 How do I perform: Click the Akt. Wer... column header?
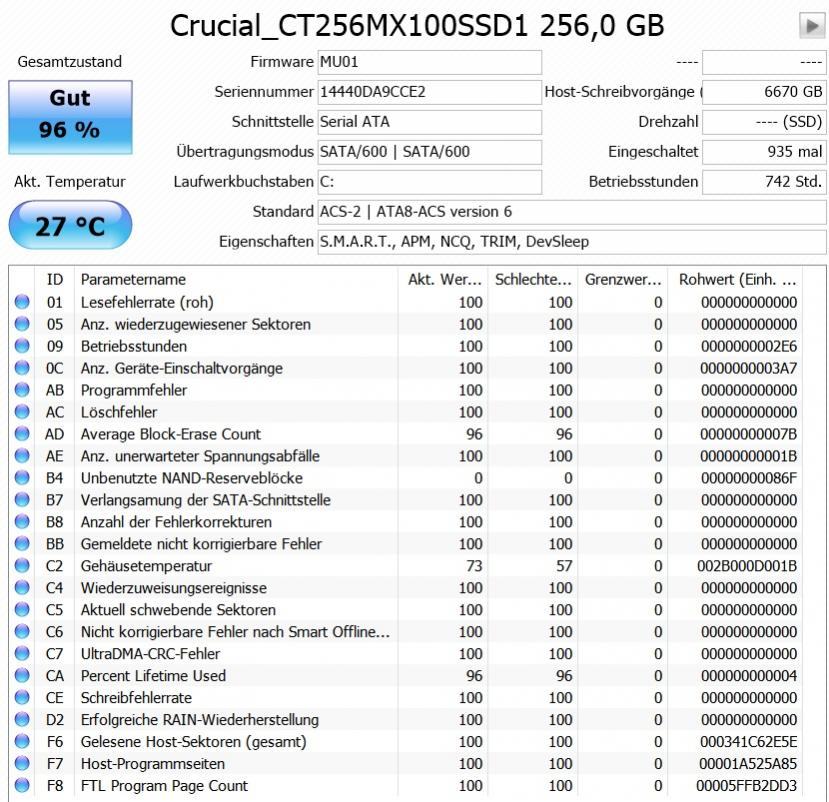[443, 280]
